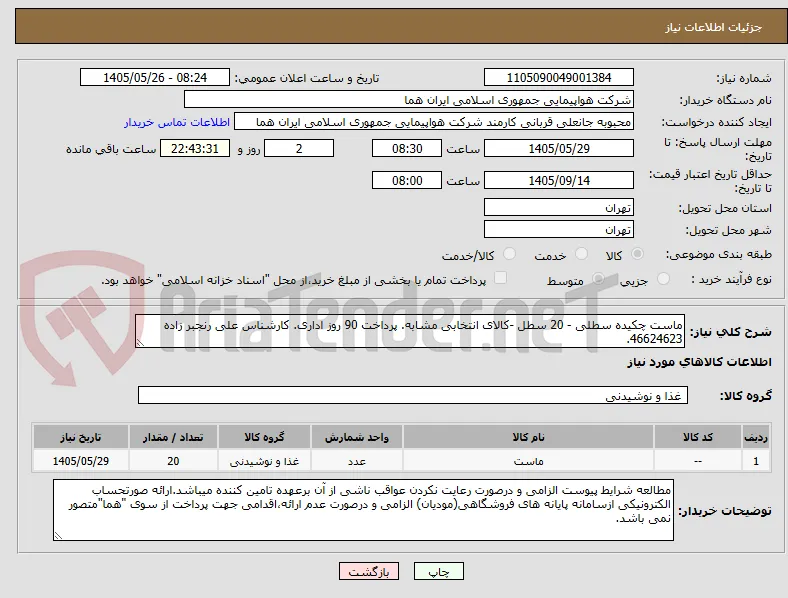788x598 pixels.
Task: Click the request creator name field
Action: (x=434, y=122)
